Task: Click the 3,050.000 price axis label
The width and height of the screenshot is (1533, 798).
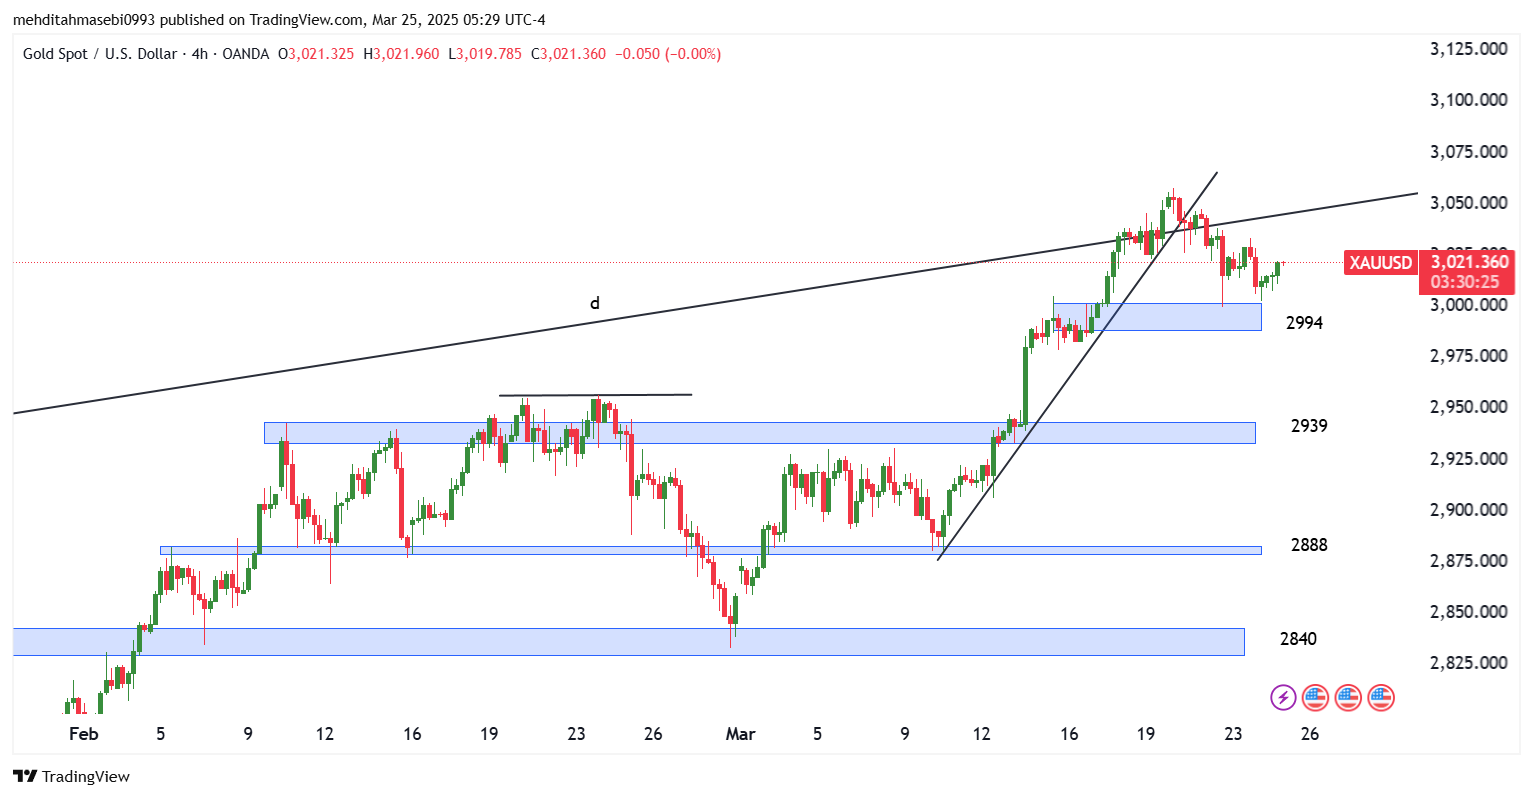Action: pos(1468,203)
